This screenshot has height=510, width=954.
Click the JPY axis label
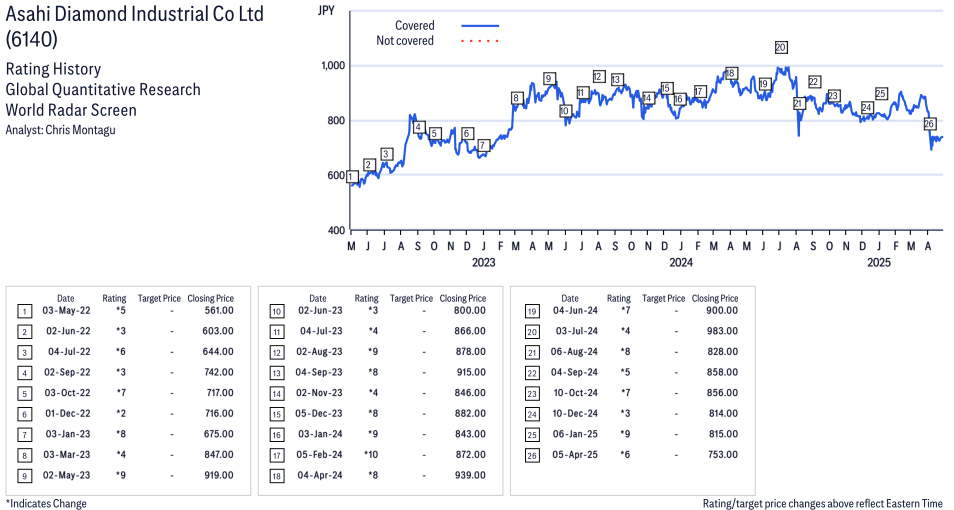[326, 10]
